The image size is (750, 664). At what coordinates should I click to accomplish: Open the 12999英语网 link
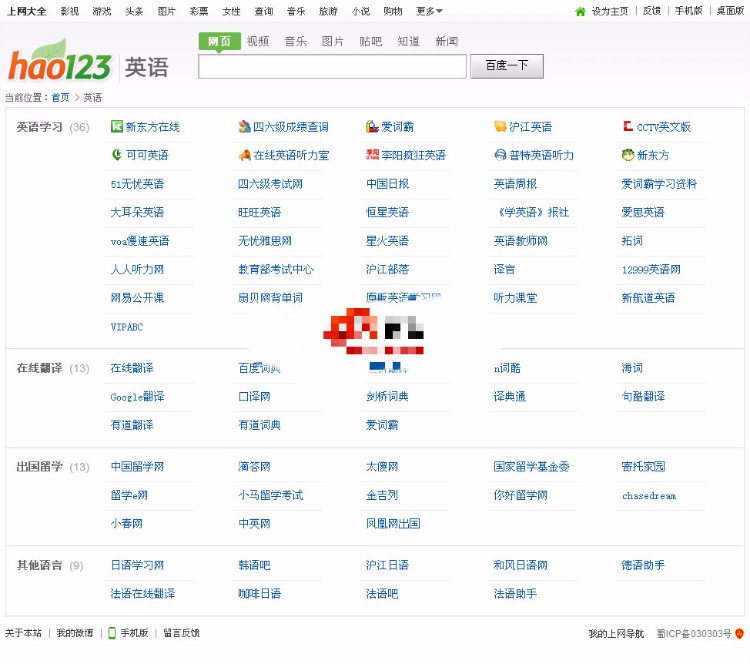651,269
